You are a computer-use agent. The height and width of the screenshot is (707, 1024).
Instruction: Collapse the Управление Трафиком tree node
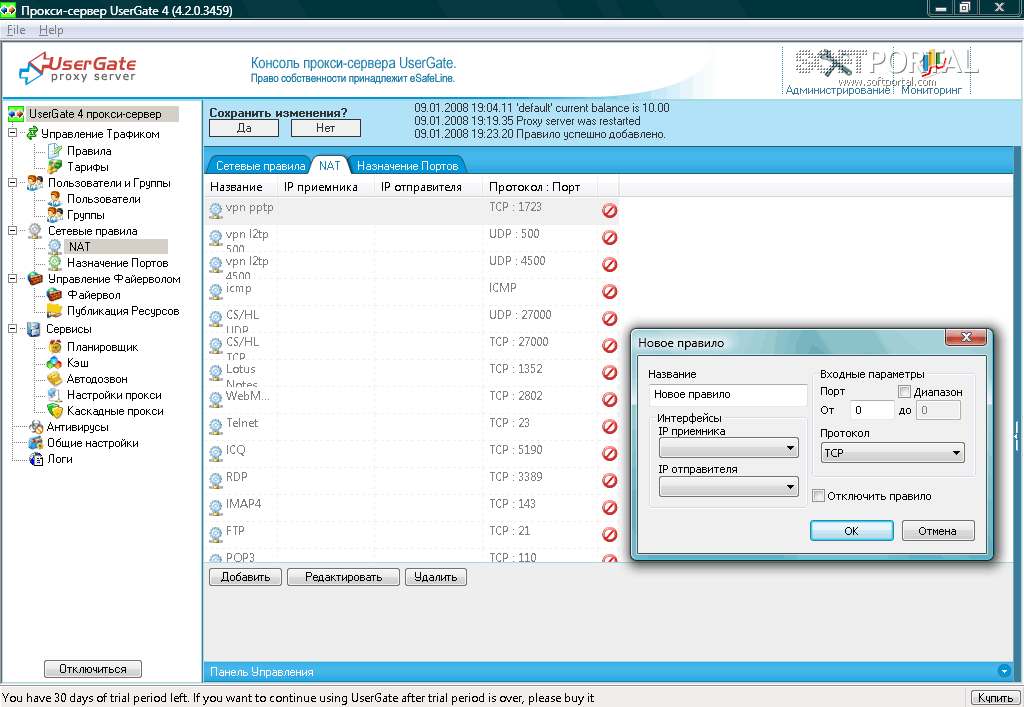pos(12,133)
